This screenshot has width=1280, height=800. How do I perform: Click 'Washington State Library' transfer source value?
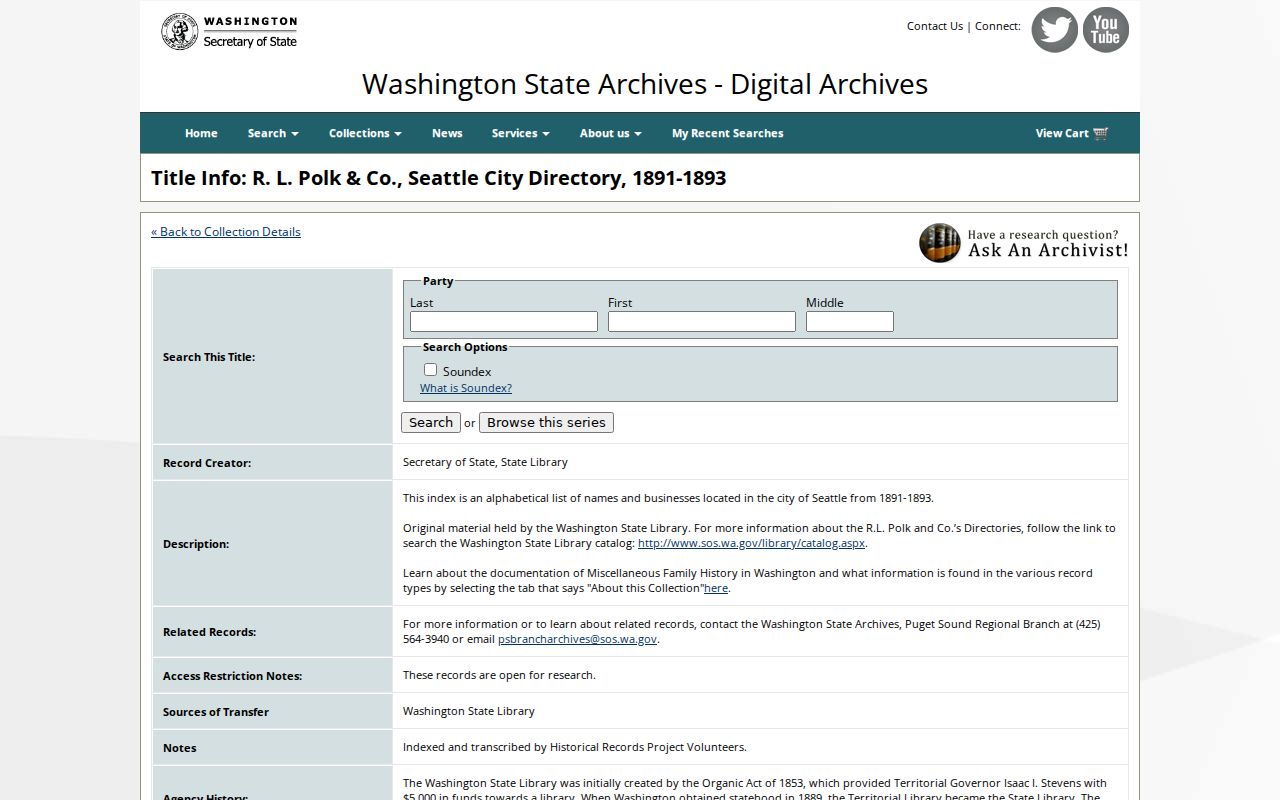(469, 711)
